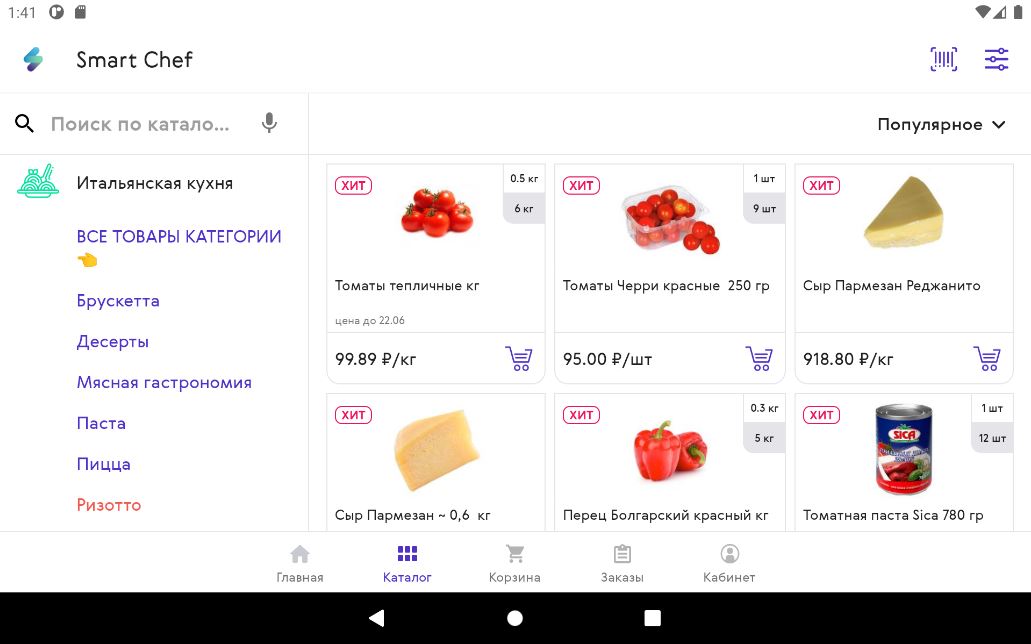Add Сыр Пармезан Реджанито to cart

click(987, 358)
